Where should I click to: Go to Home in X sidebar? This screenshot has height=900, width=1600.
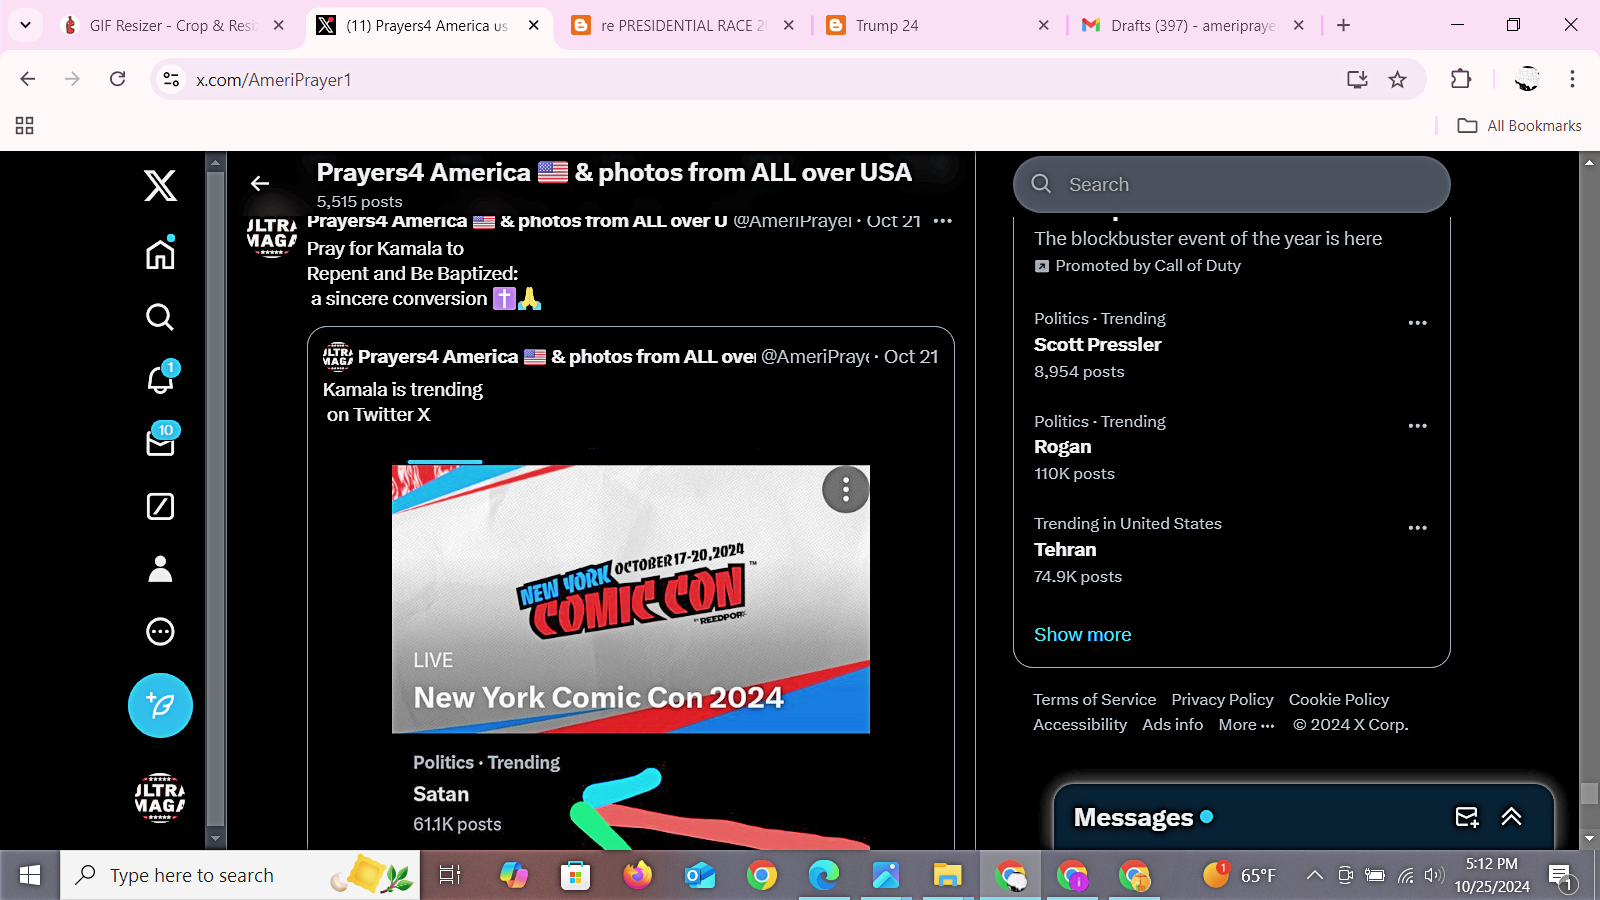point(160,254)
